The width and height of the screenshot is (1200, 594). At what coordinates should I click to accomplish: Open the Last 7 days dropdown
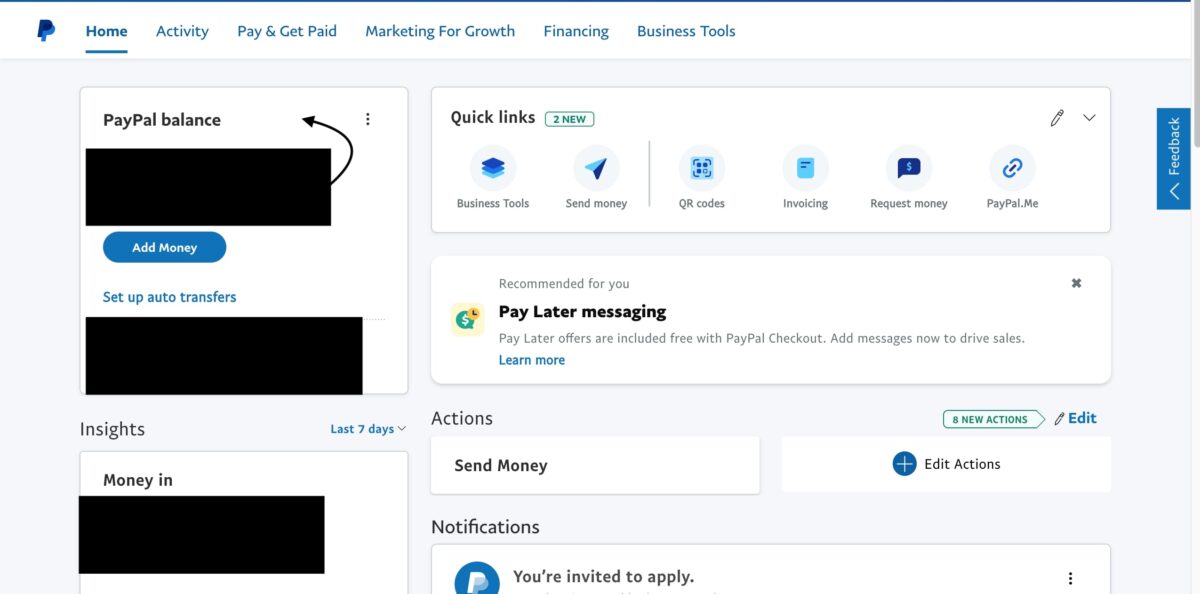coord(368,429)
